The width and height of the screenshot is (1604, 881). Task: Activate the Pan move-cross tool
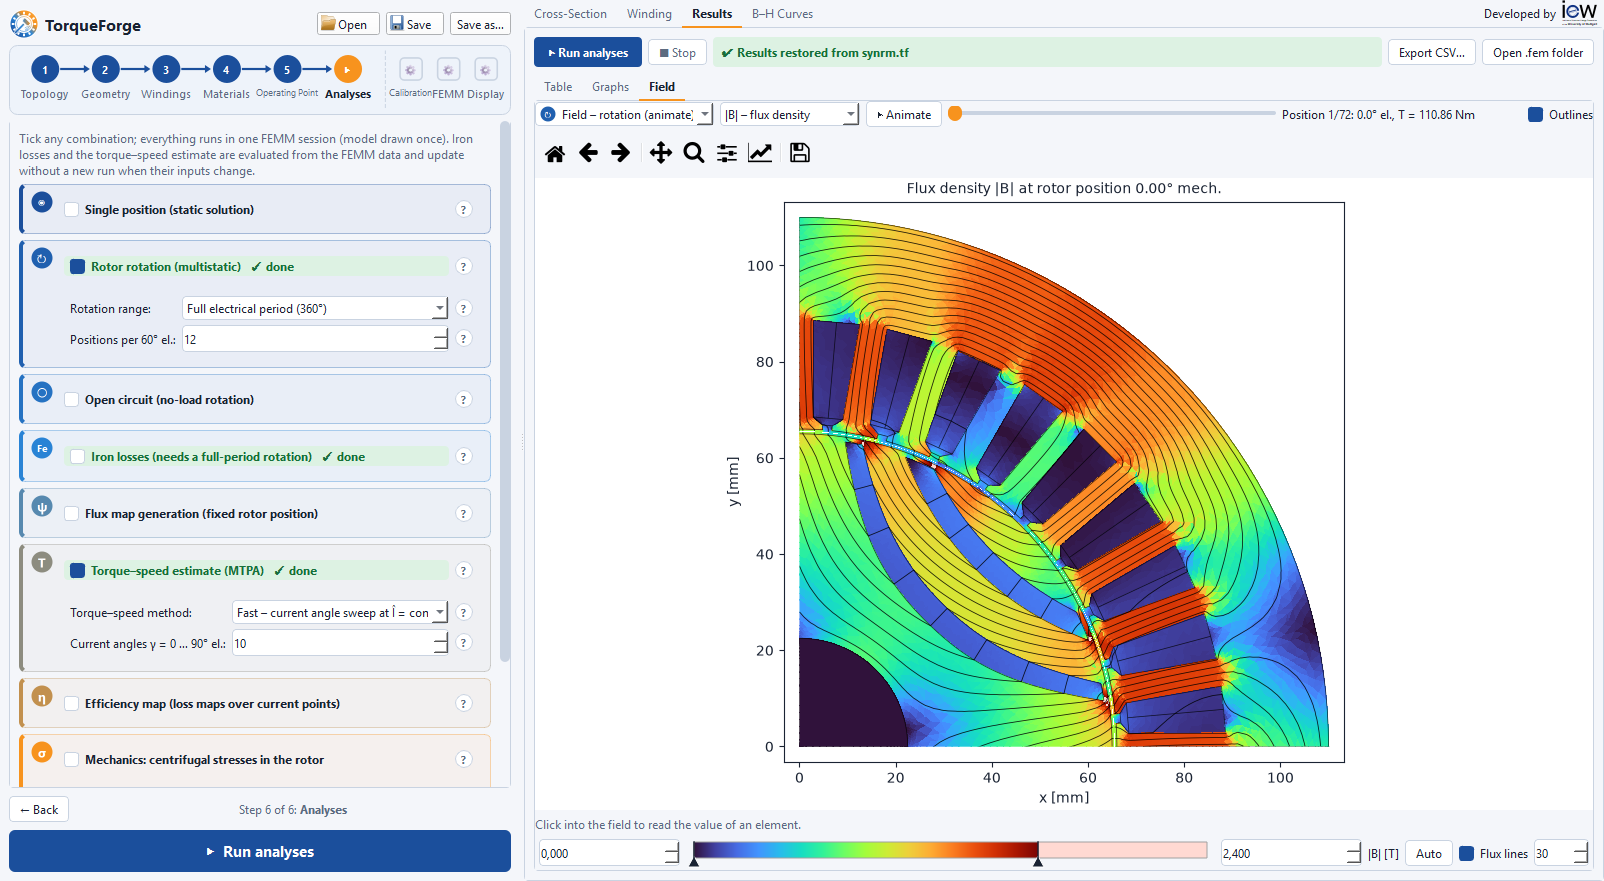[x=660, y=153]
